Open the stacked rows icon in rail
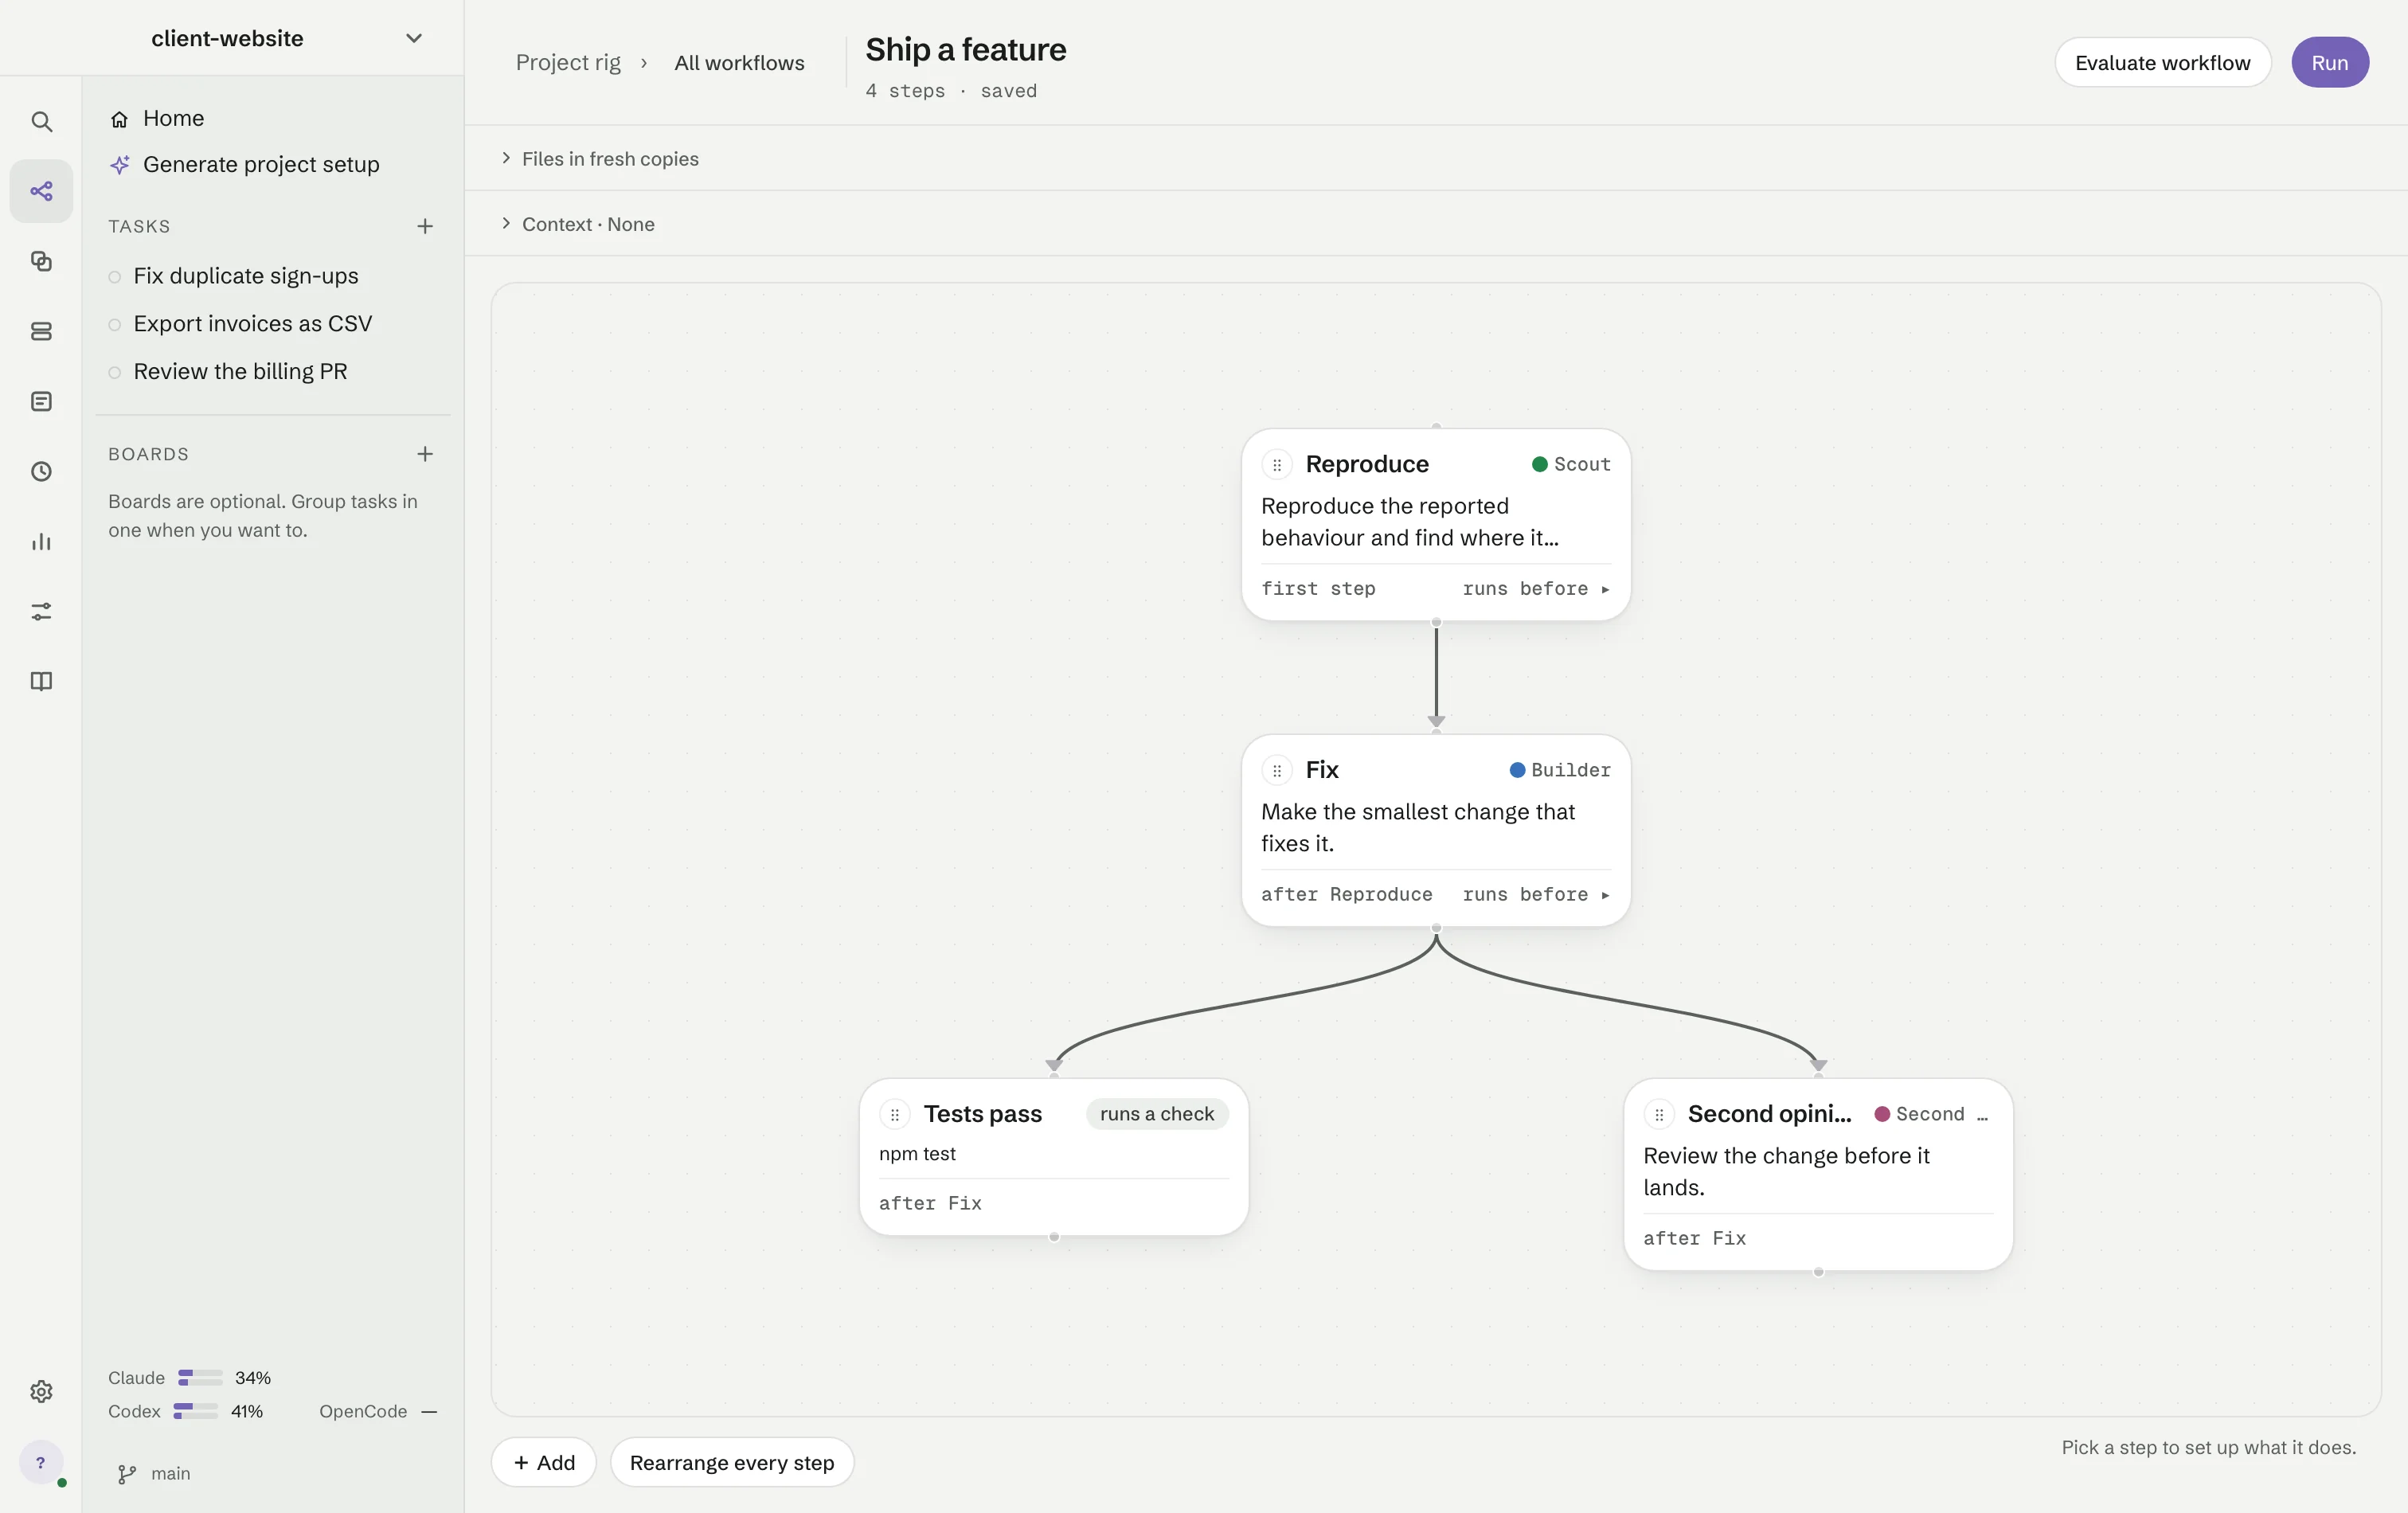The width and height of the screenshot is (2408, 1513). point(41,331)
